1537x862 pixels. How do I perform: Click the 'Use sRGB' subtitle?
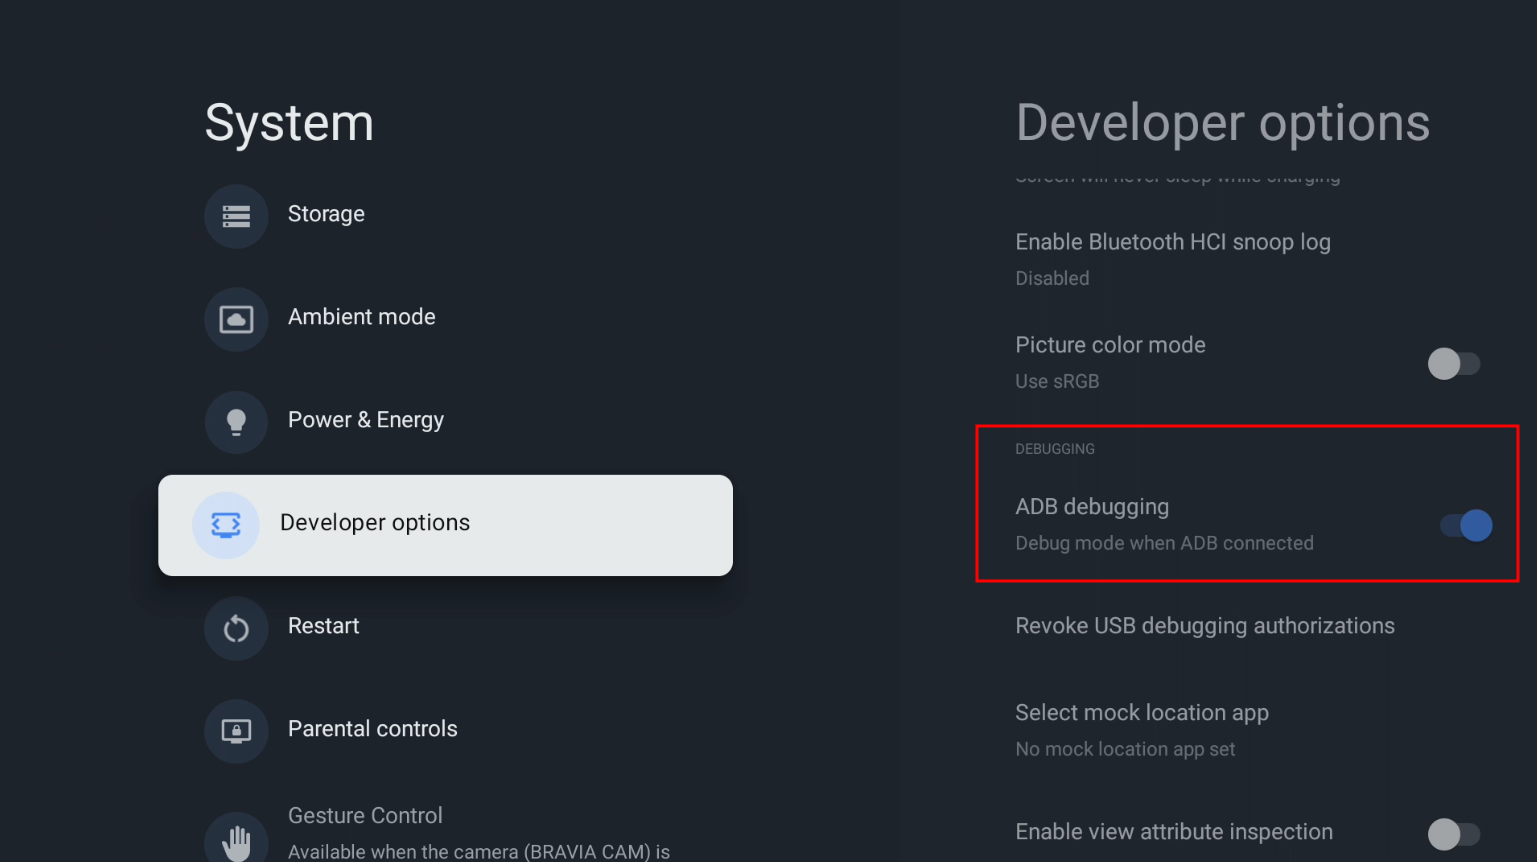[1057, 381]
